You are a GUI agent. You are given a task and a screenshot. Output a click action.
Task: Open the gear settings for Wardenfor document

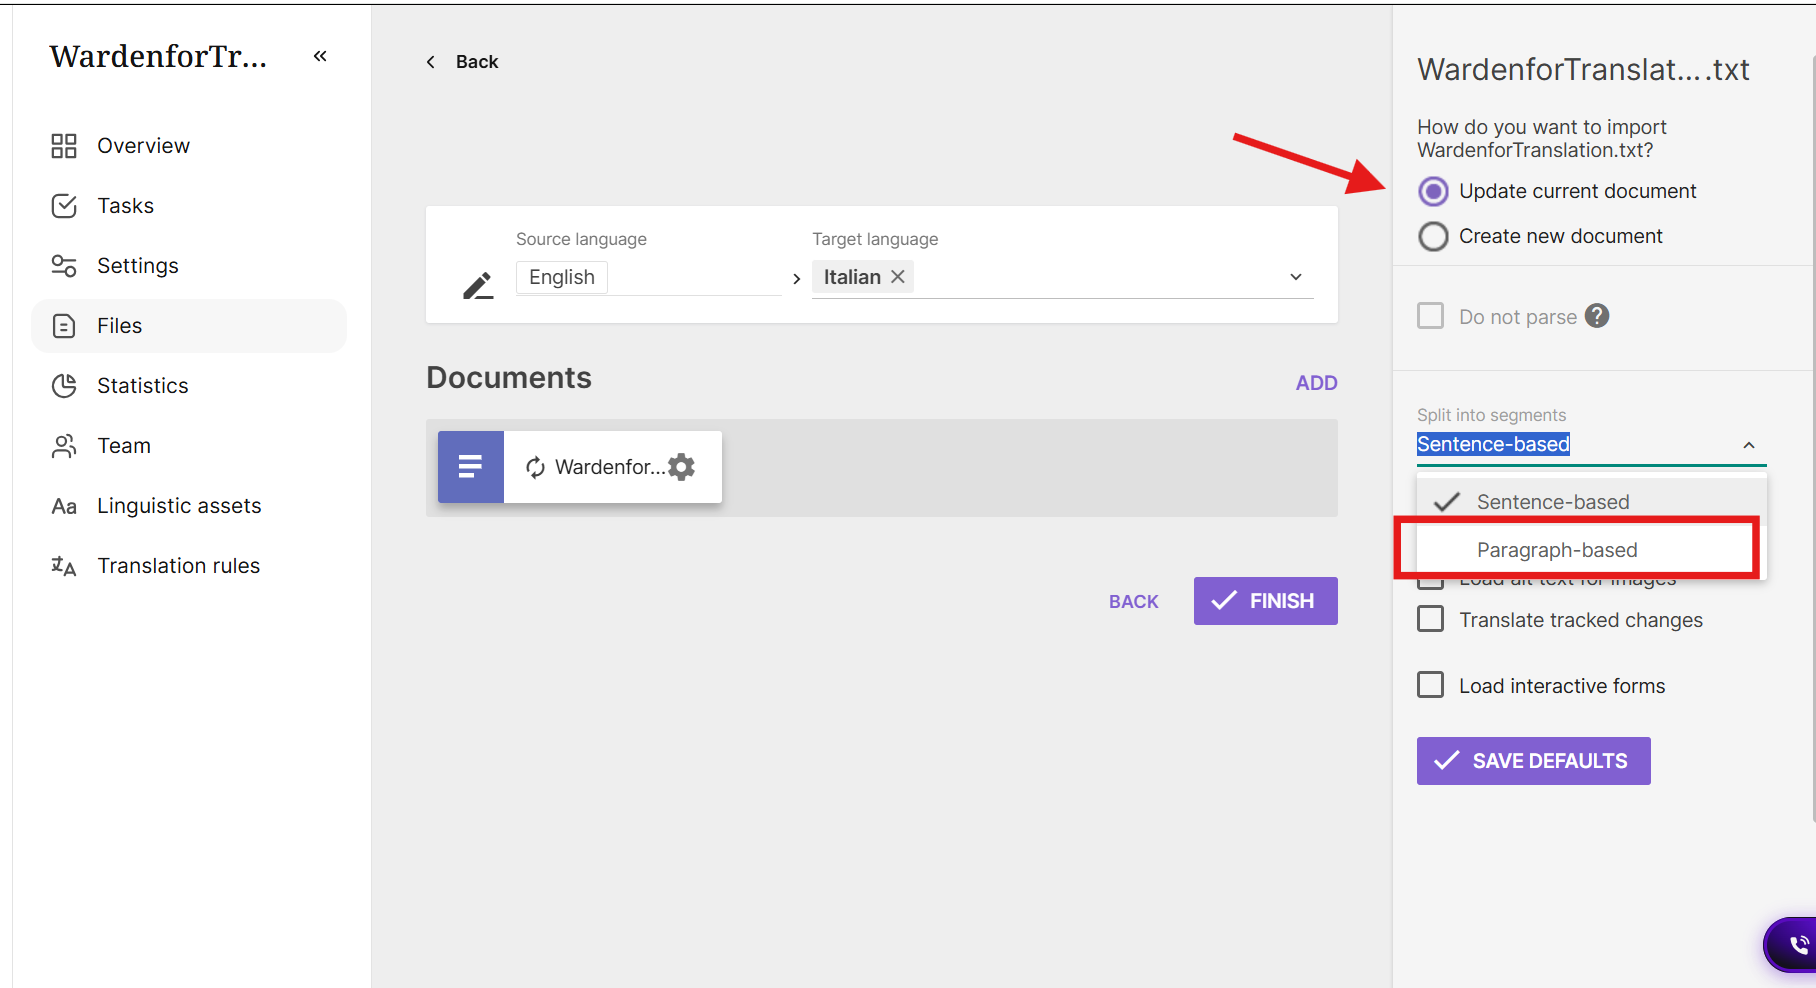(x=682, y=467)
